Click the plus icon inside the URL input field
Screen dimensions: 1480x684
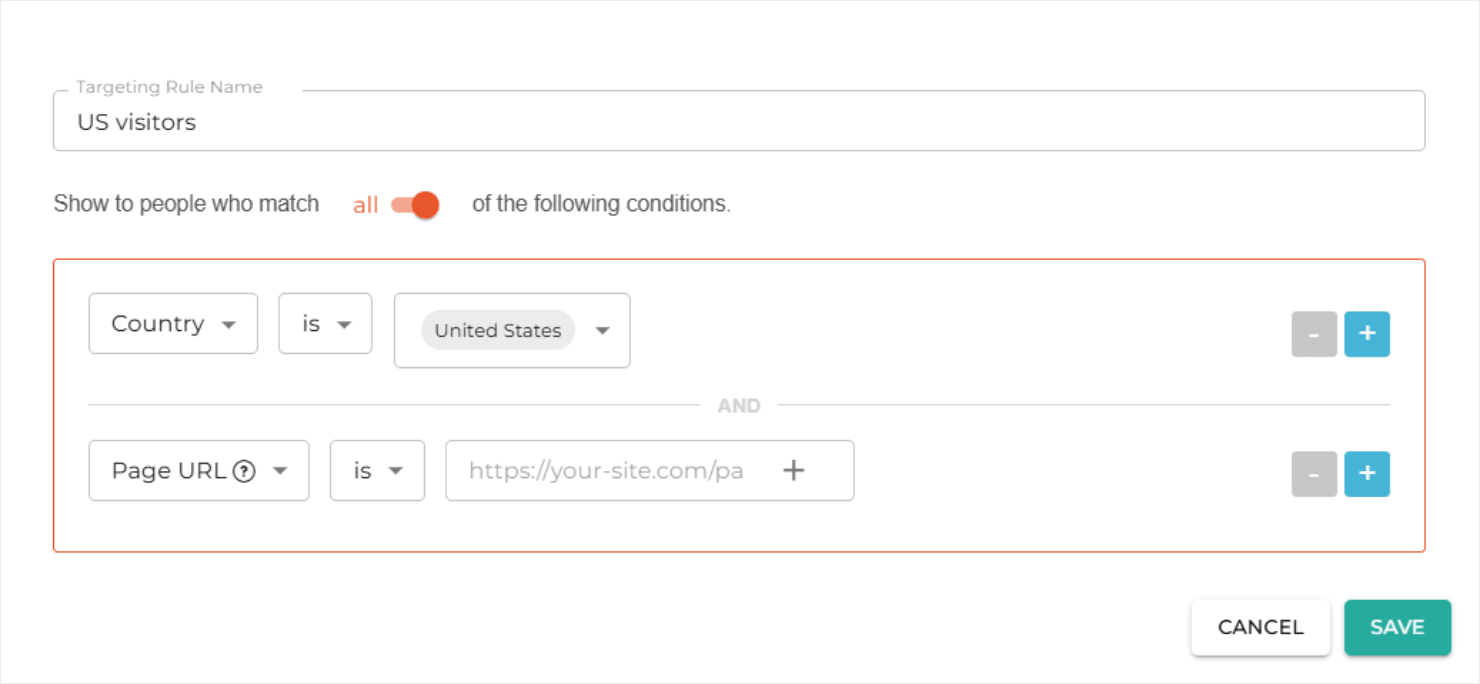793,470
